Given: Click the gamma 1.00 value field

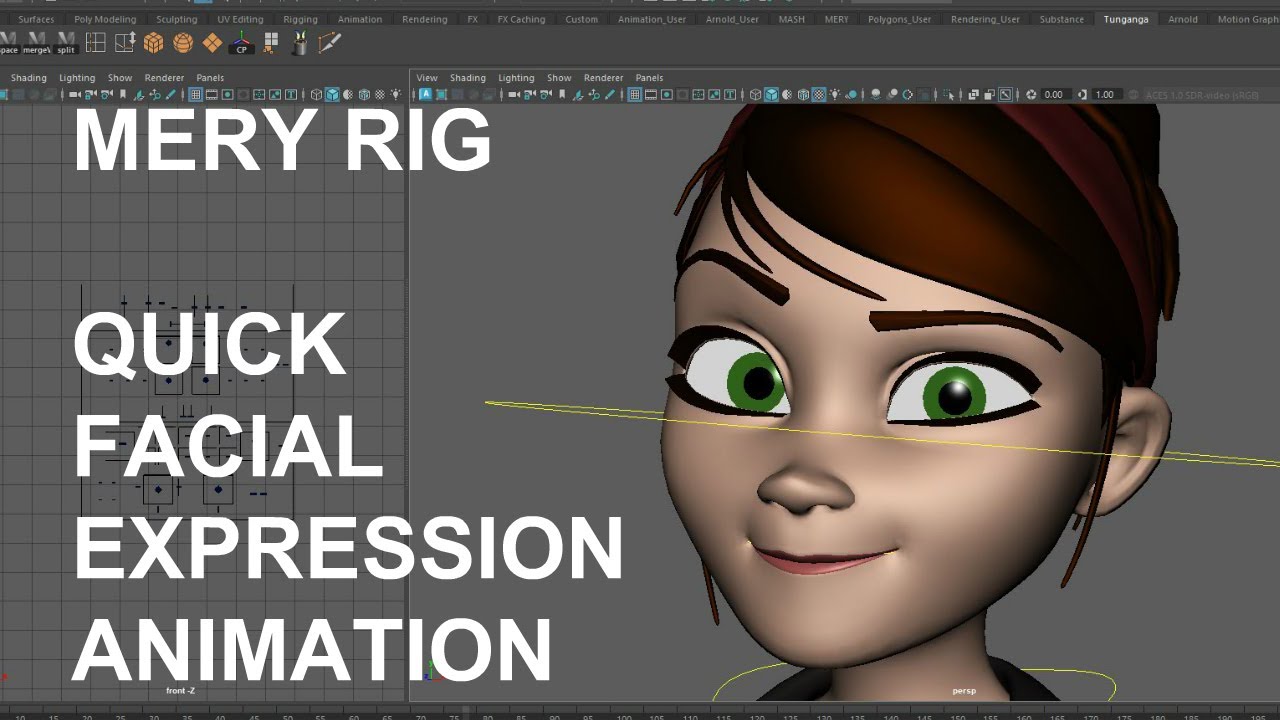Looking at the screenshot, I should click(1105, 95).
